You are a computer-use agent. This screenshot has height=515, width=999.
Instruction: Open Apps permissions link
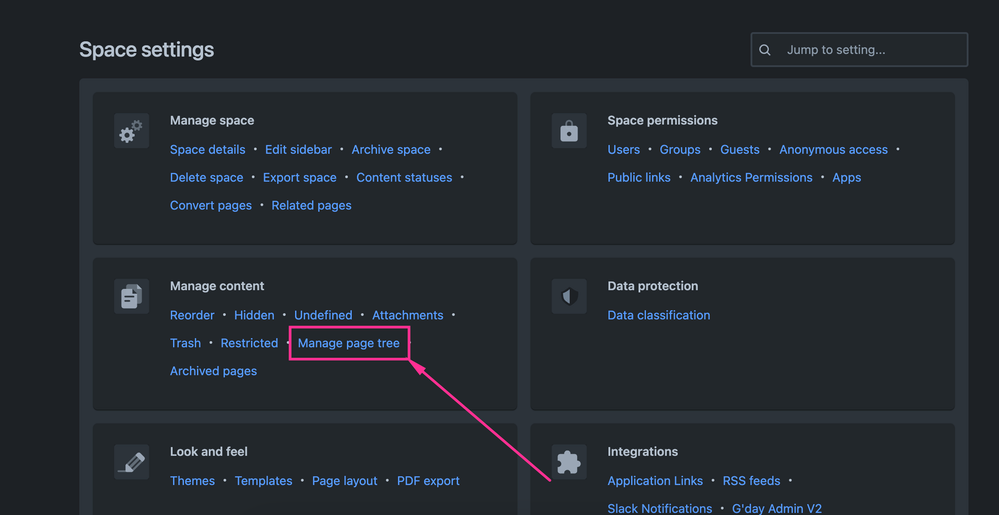click(x=847, y=178)
